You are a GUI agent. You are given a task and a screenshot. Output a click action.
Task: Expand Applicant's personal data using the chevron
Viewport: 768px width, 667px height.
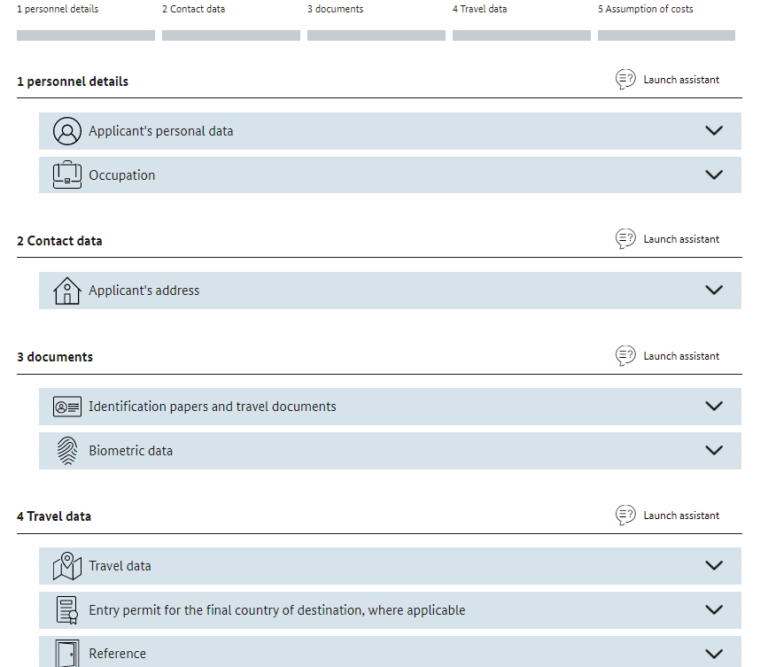click(x=713, y=131)
